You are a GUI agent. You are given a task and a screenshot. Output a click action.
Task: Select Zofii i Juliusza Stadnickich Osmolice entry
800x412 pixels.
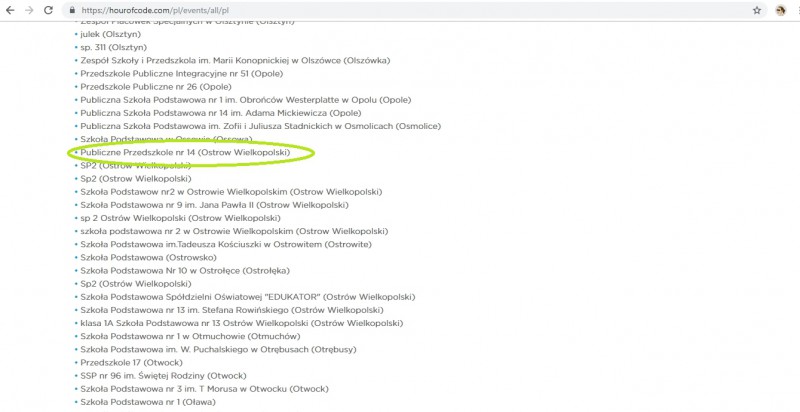[x=260, y=126]
